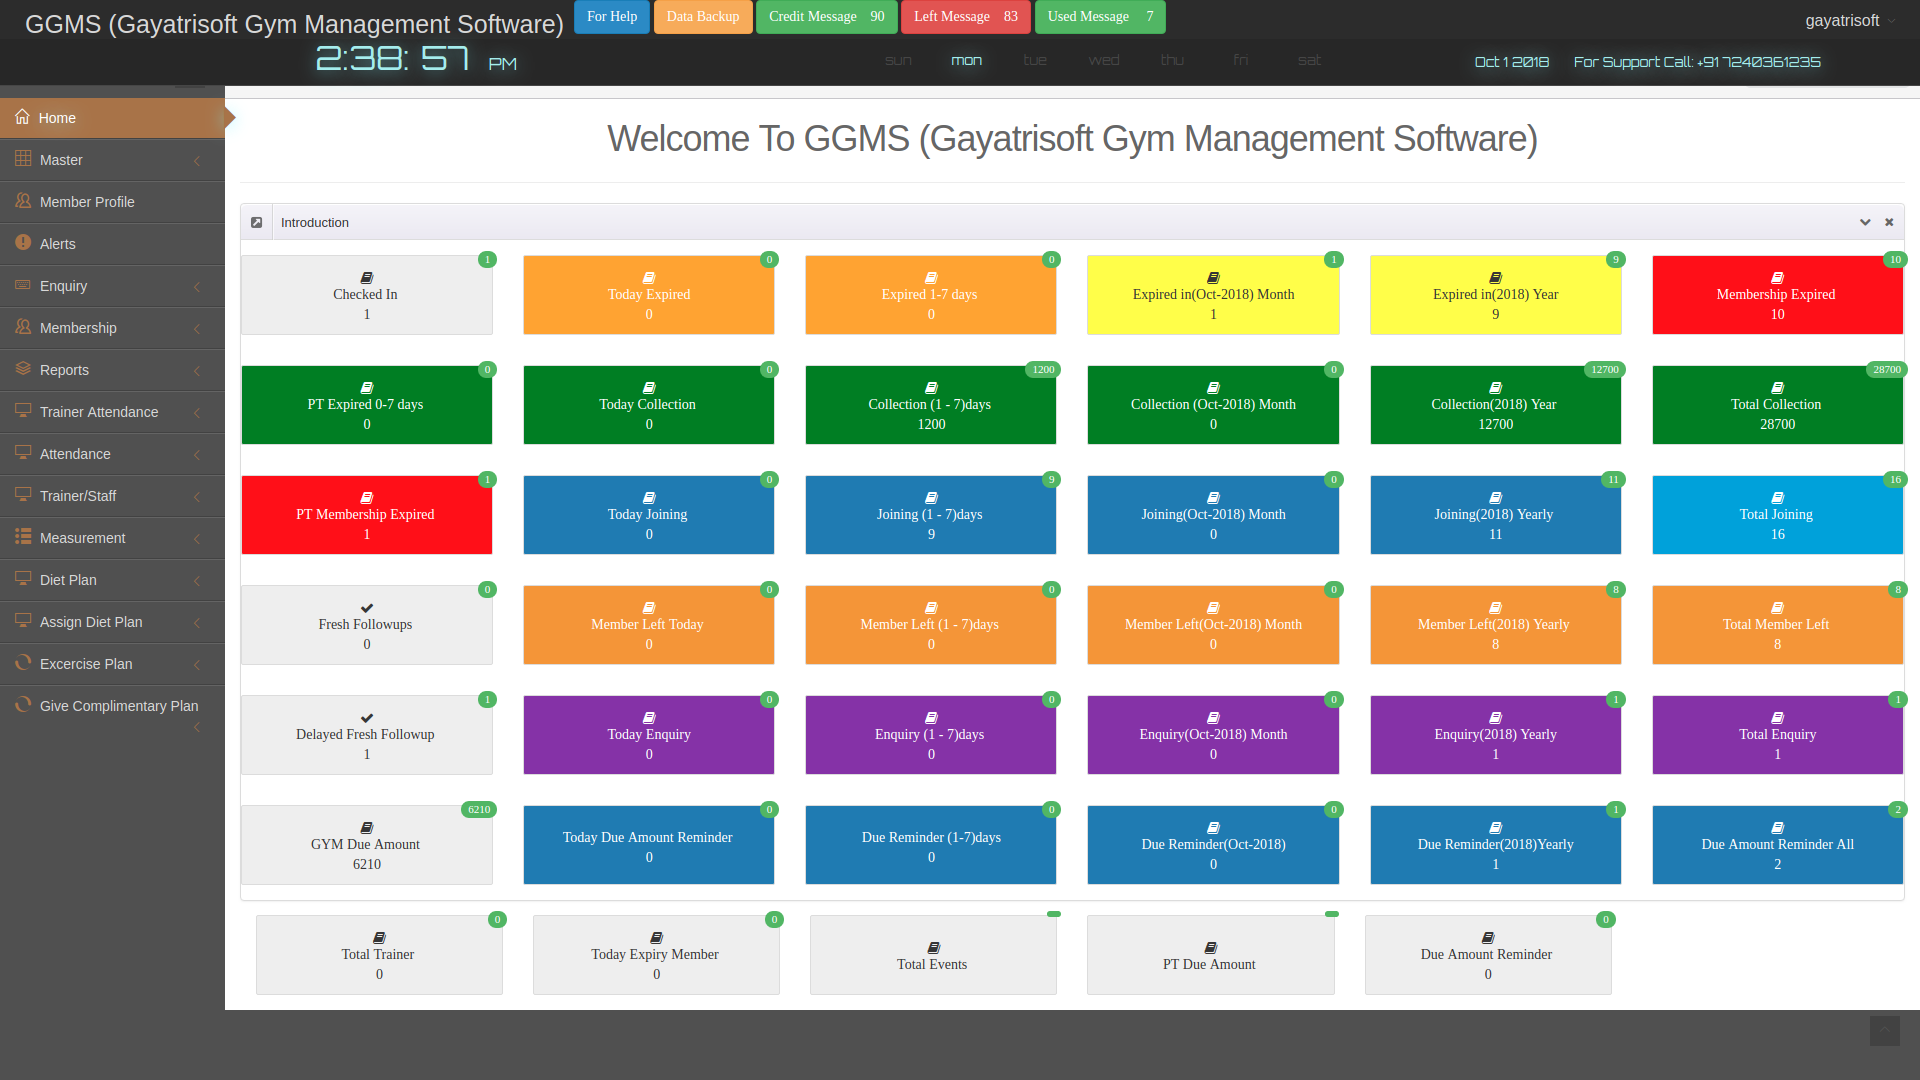Click the Introduction panel expand icon

coord(257,222)
